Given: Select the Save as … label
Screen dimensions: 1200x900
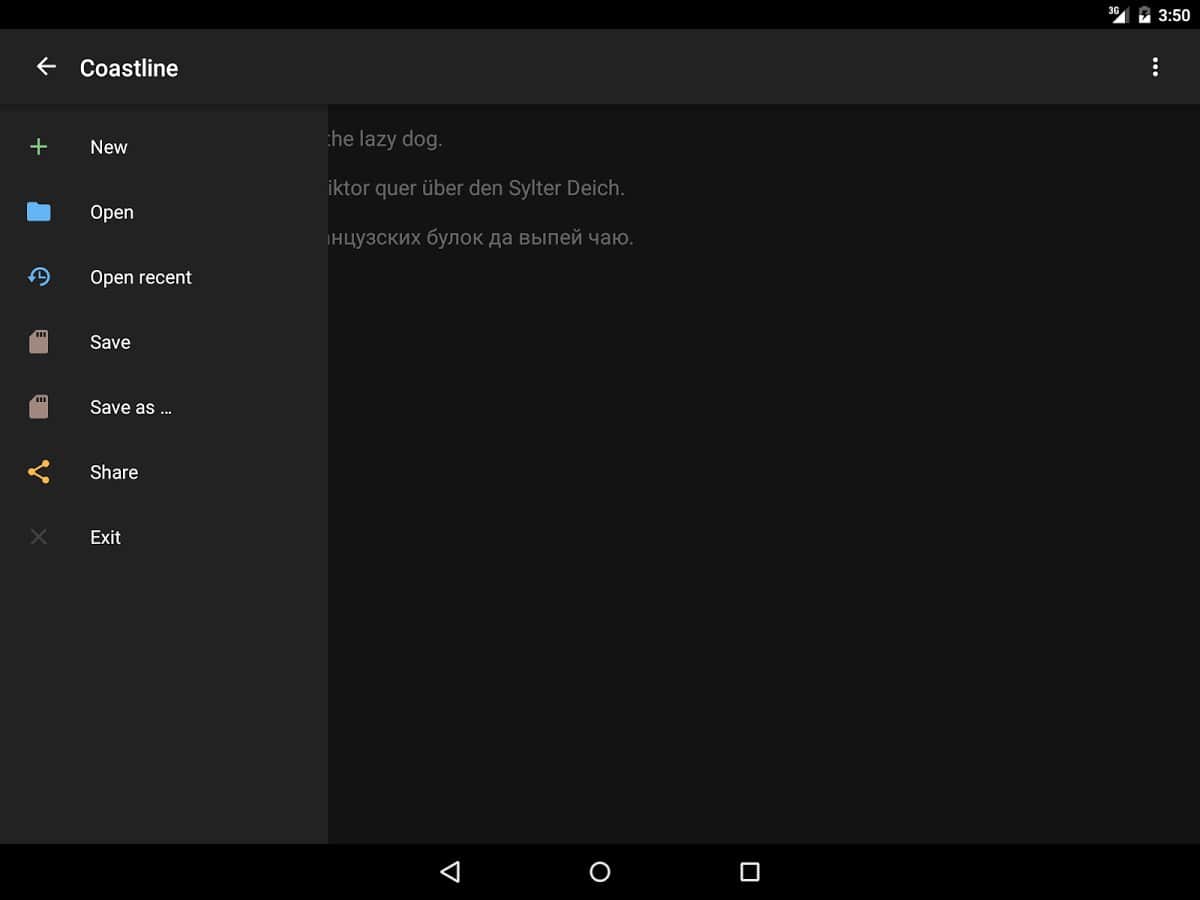Looking at the screenshot, I should click(x=130, y=407).
